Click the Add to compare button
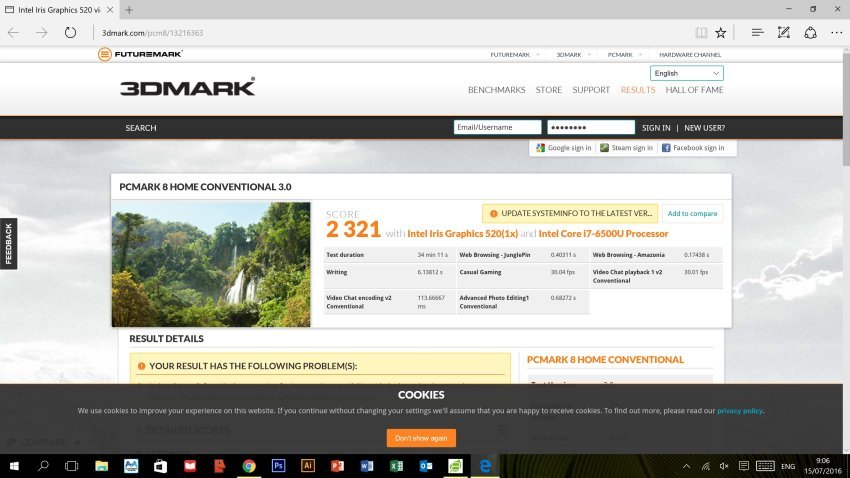Viewport: 850px width, 478px height. coord(692,214)
